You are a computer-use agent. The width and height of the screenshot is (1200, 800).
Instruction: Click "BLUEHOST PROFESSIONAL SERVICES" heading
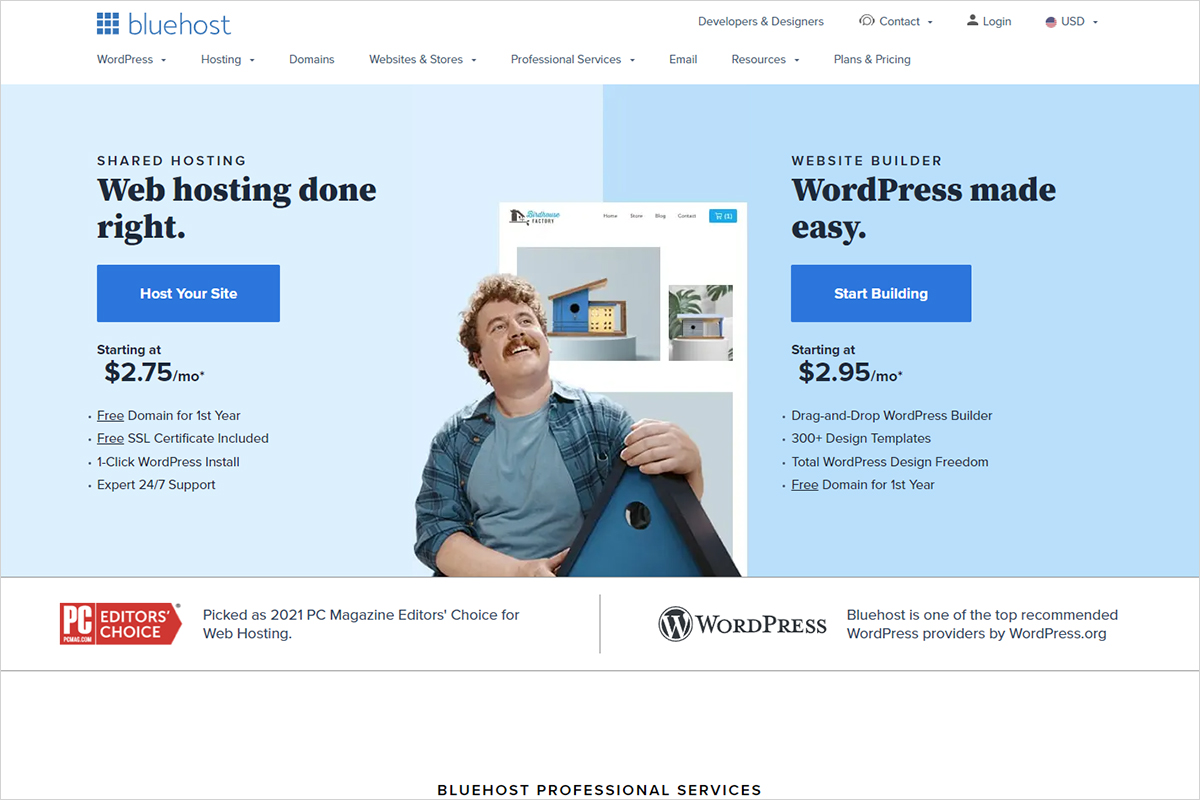coord(599,790)
